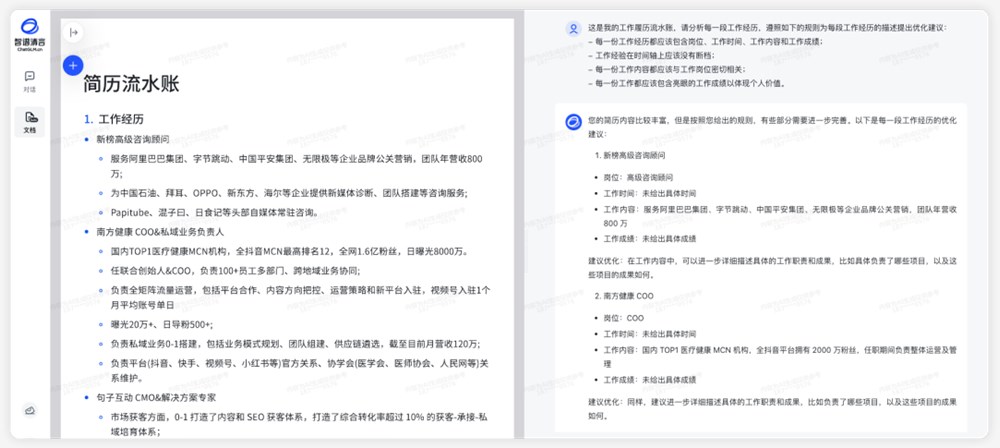Select the 文档 documents sidebar item
1000x448 pixels.
click(x=29, y=121)
